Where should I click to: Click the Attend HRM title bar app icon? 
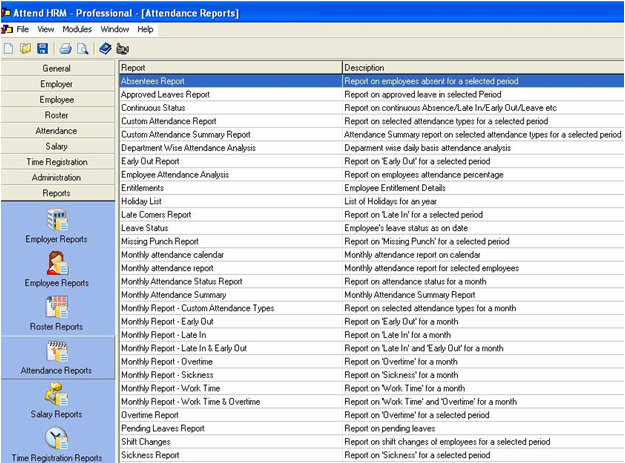point(6,13)
